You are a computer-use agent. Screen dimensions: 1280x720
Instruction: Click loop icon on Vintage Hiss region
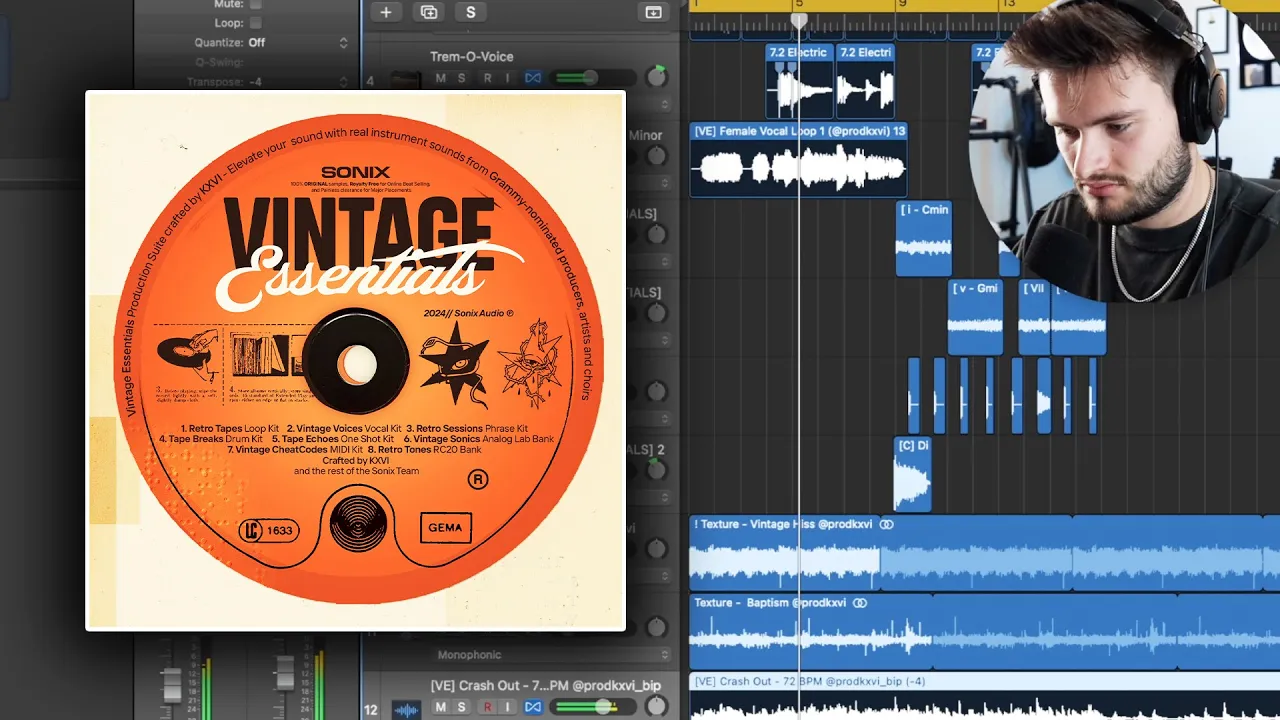pyautogui.click(x=886, y=524)
